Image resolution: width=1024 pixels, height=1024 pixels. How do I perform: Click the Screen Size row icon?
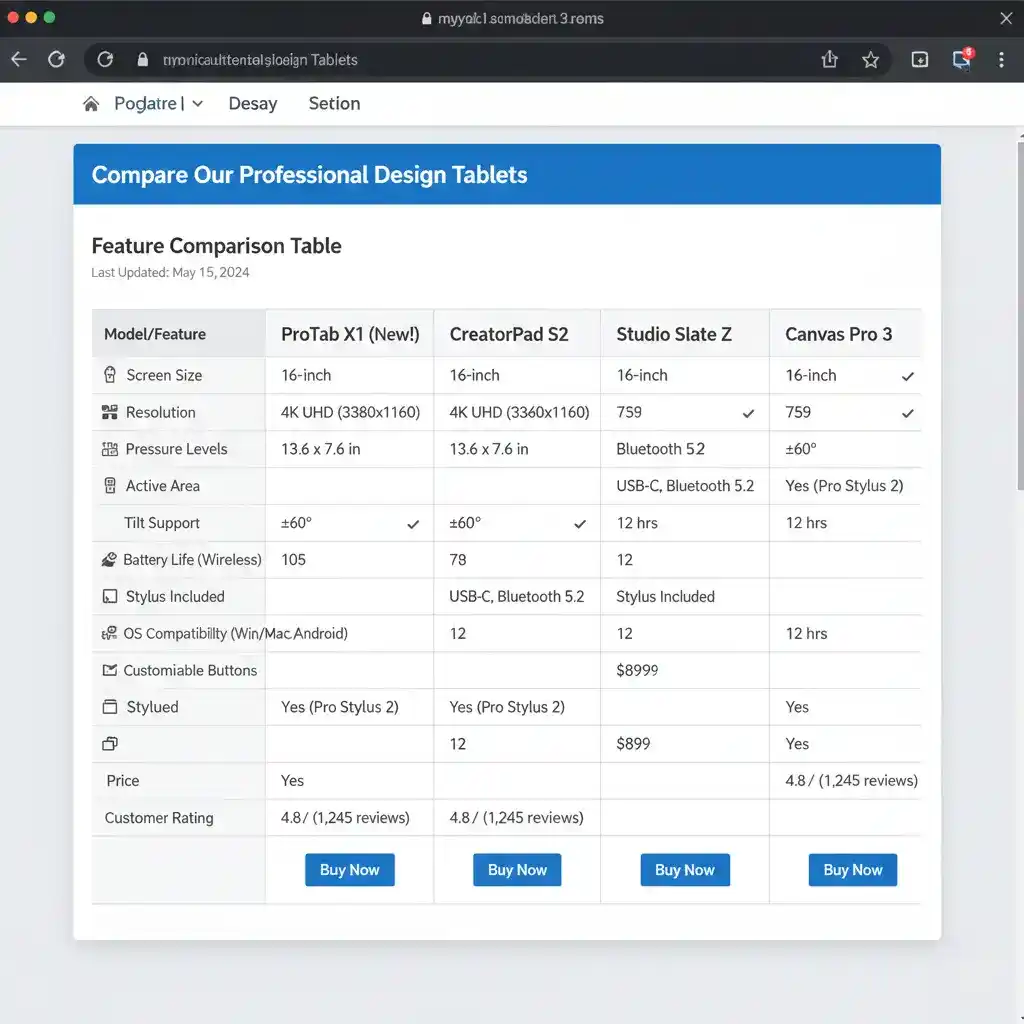110,375
